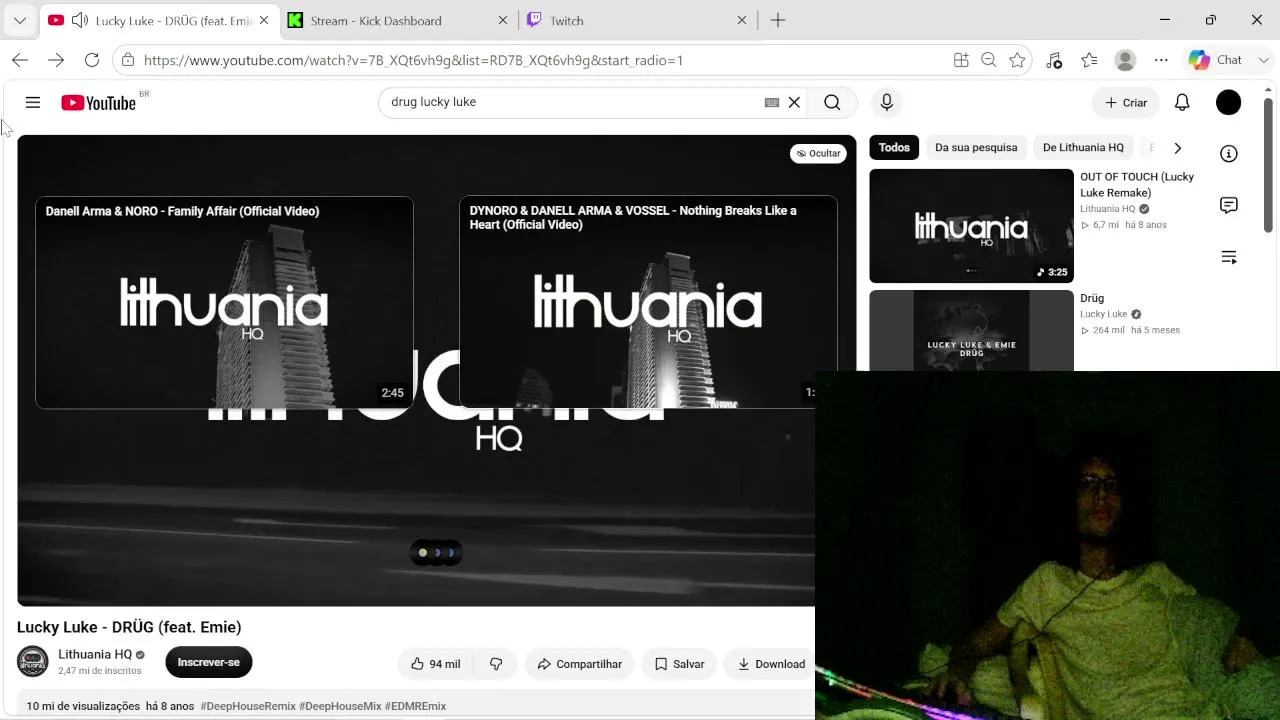Go back in the browser
This screenshot has width=1280, height=720.
click(x=20, y=60)
